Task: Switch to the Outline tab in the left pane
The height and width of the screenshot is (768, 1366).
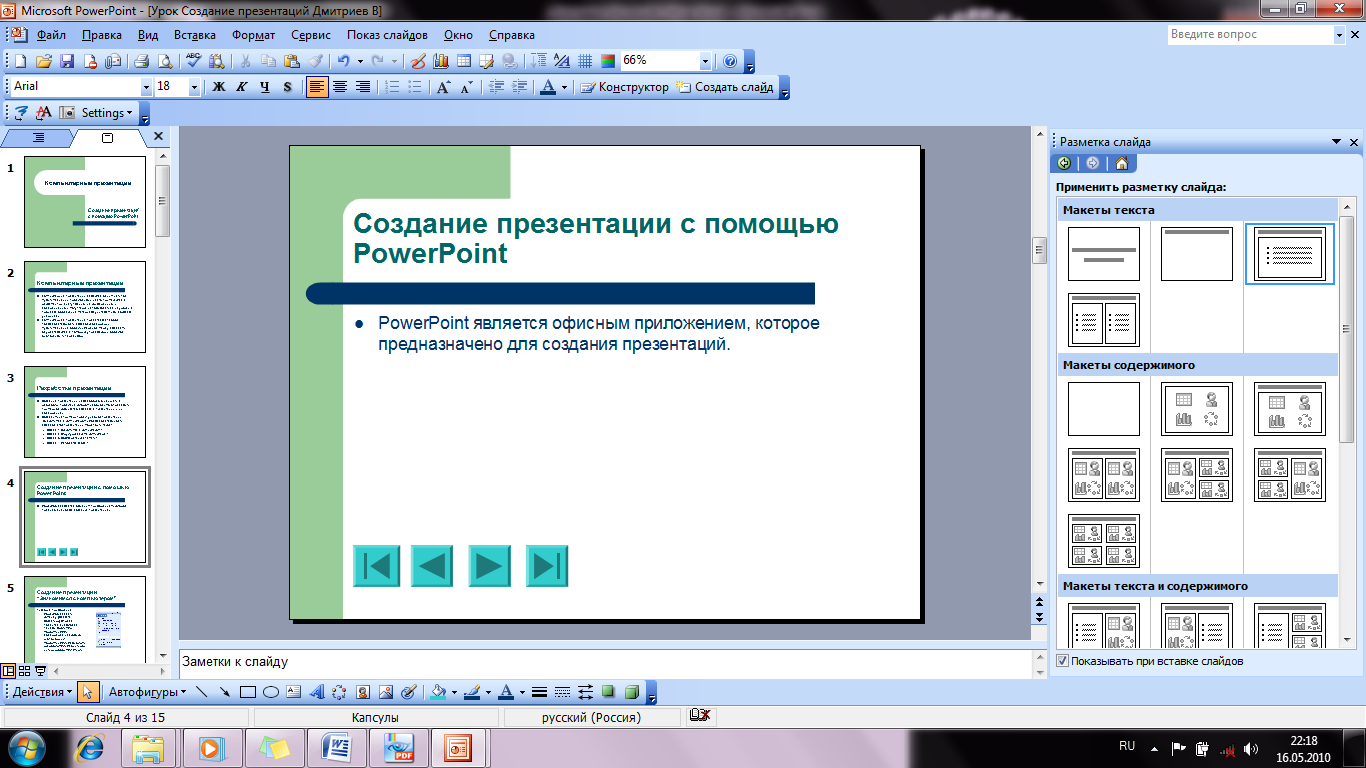Action: coord(38,138)
